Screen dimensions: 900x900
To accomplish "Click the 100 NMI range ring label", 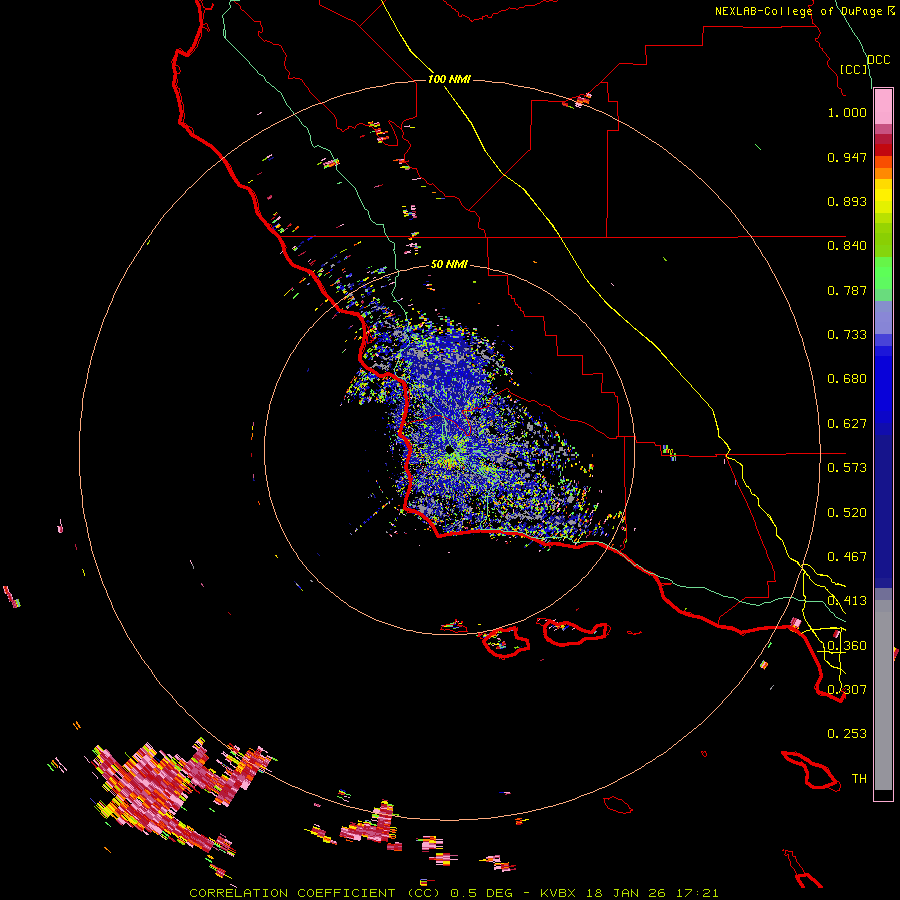I will click(449, 79).
